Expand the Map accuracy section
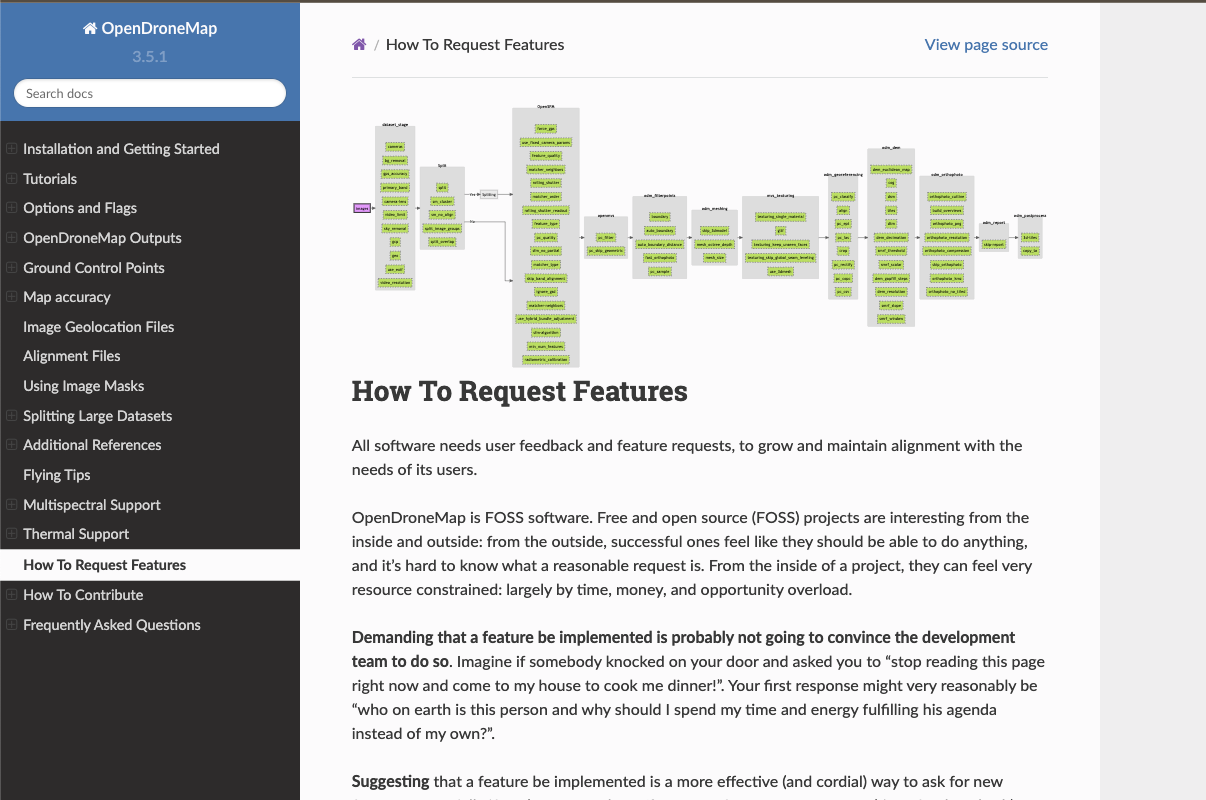The width and height of the screenshot is (1206, 800). pos(10,297)
